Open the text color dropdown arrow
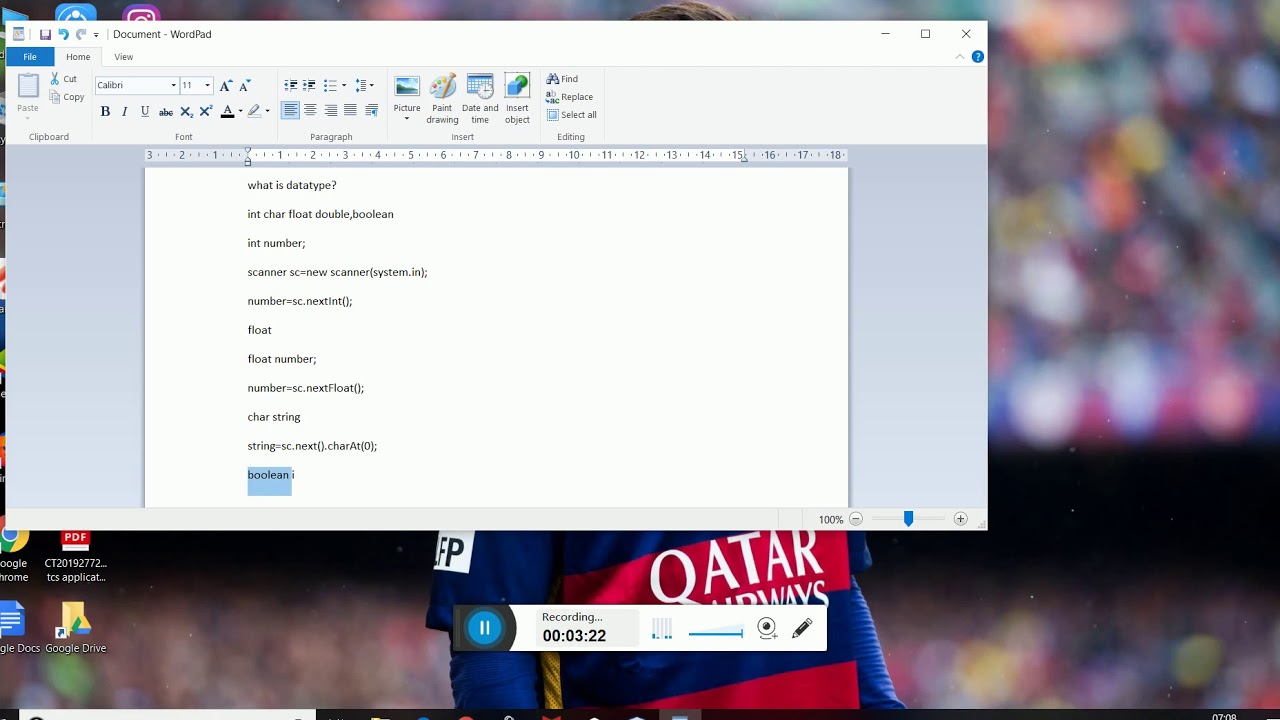This screenshot has height=720, width=1280. pyautogui.click(x=240, y=111)
